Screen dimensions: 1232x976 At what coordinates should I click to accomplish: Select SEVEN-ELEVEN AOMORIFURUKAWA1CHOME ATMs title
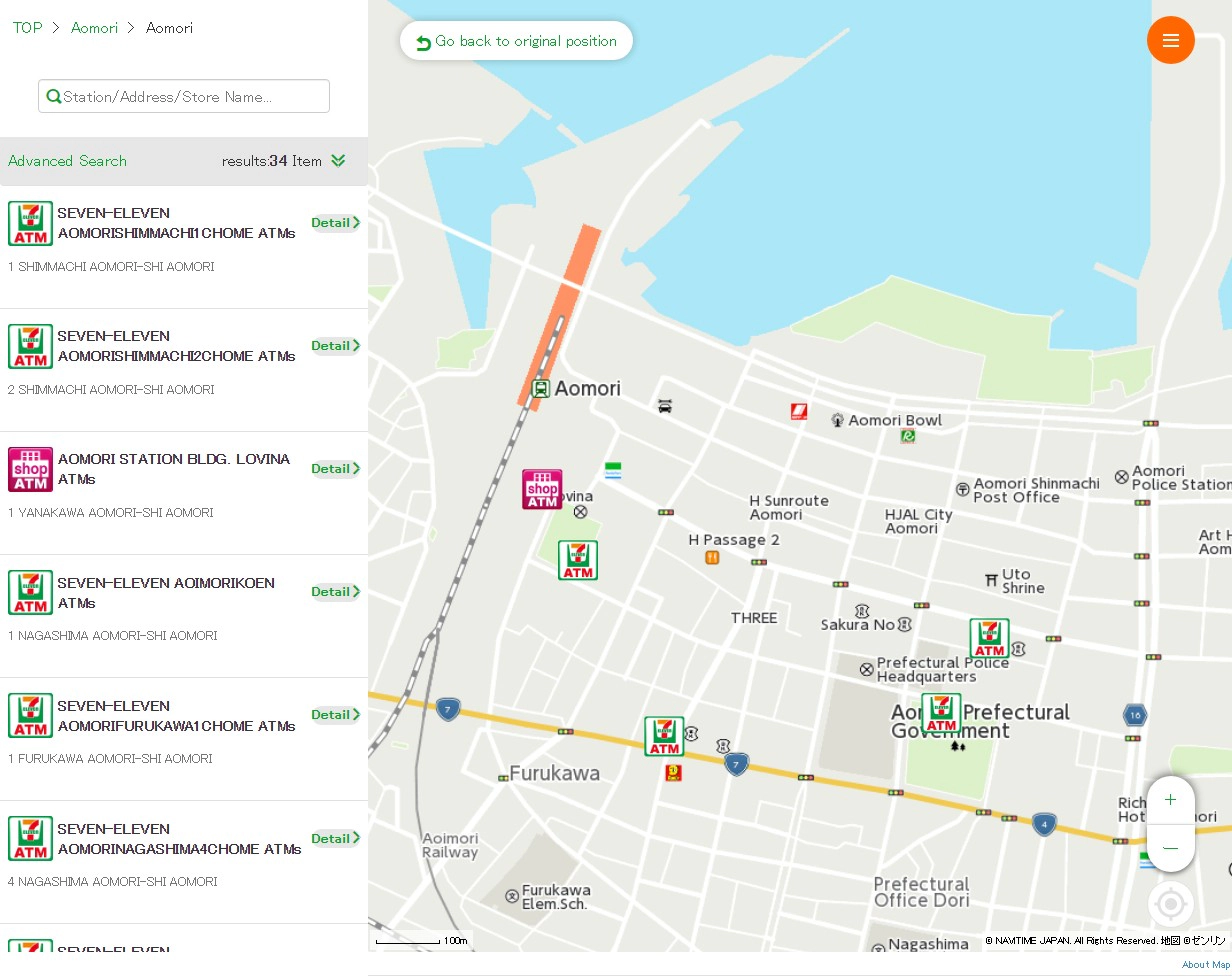[x=177, y=715]
